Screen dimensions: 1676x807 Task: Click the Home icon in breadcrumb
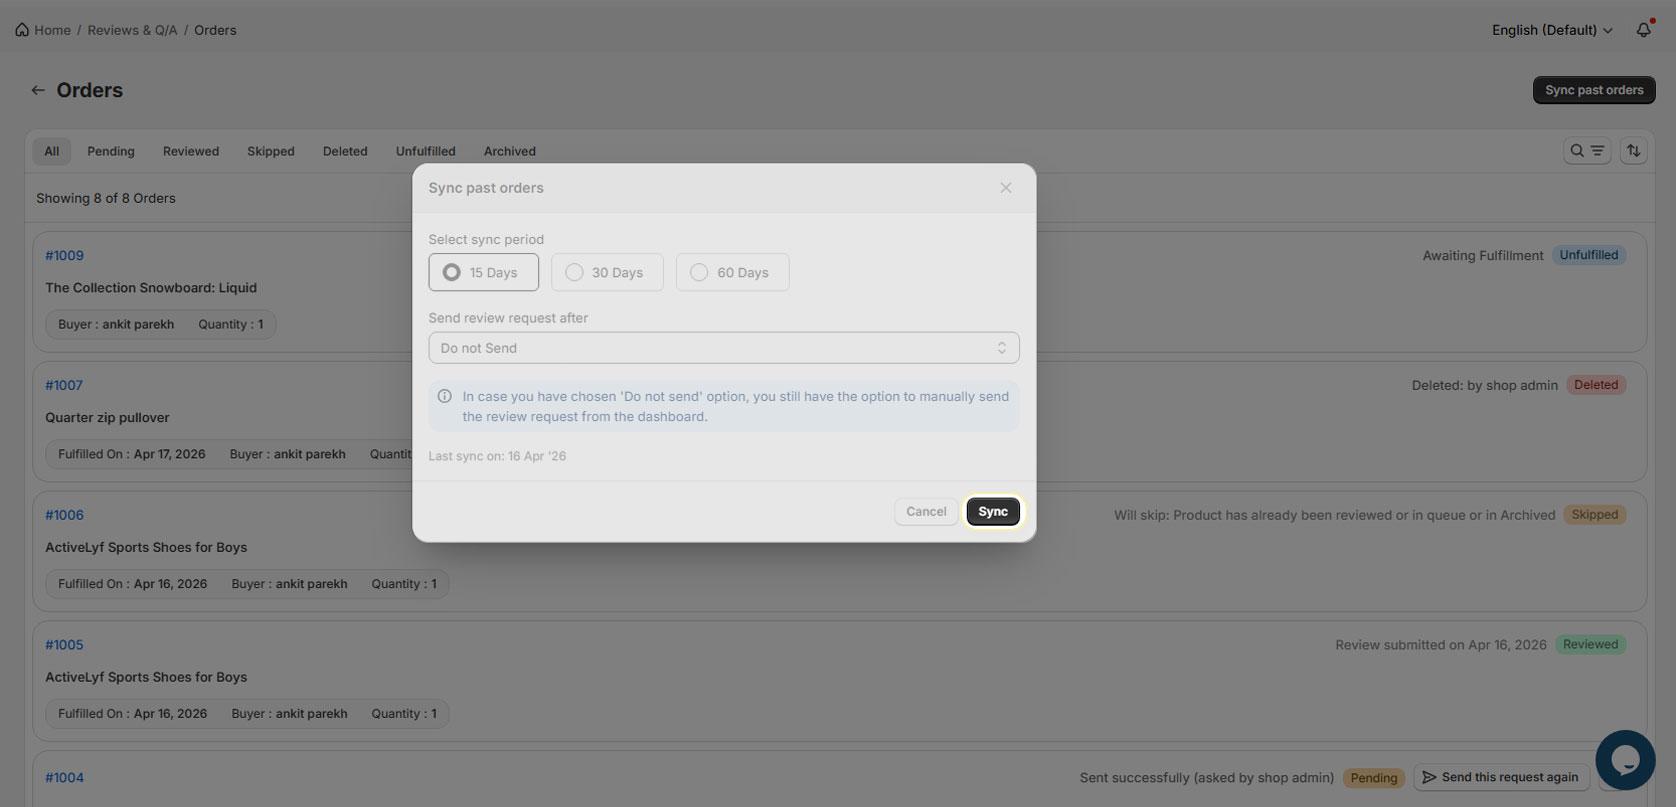point(22,30)
